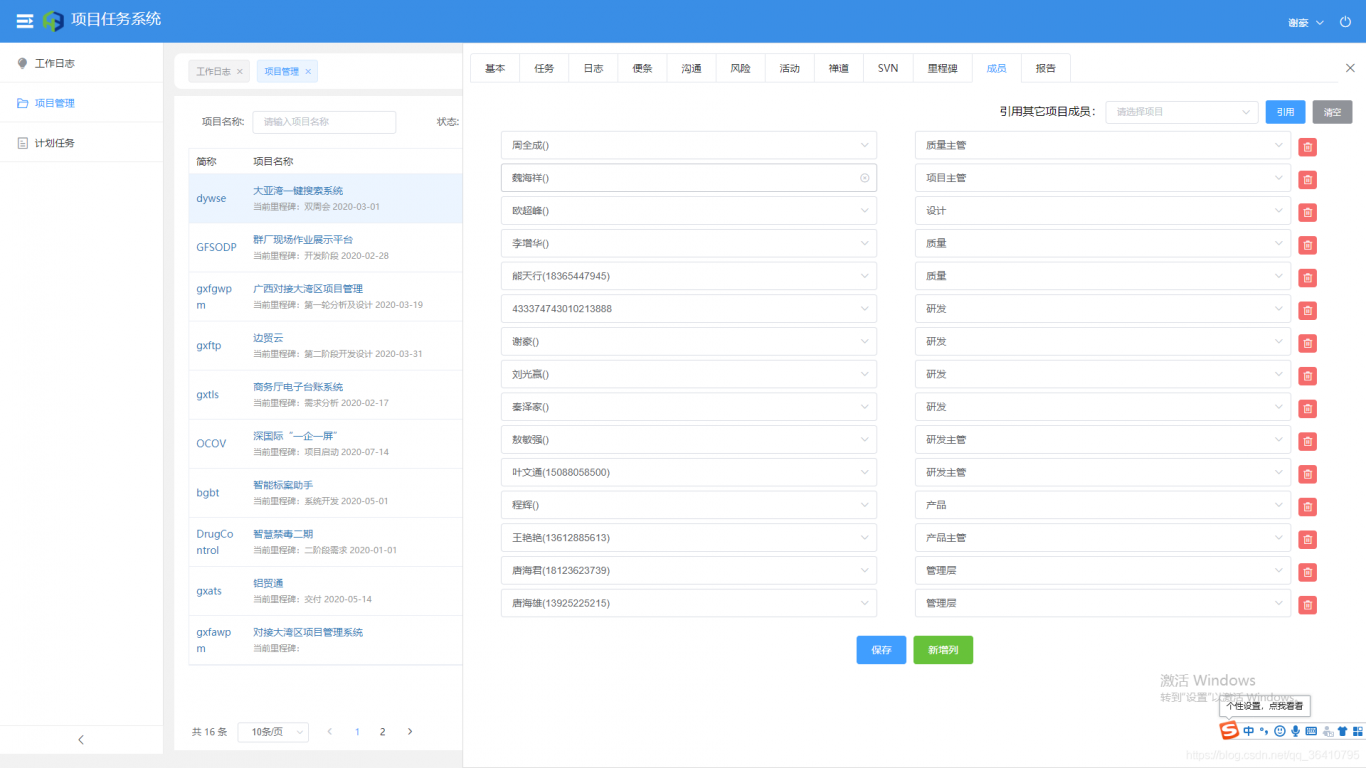Screen dimensions: 1366x768
Task: Remove the 李增华() row with its trash icon
Action: pyautogui.click(x=1307, y=245)
